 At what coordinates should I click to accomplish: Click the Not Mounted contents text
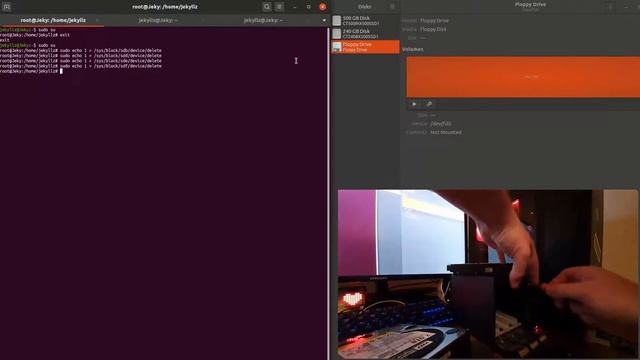(x=446, y=132)
